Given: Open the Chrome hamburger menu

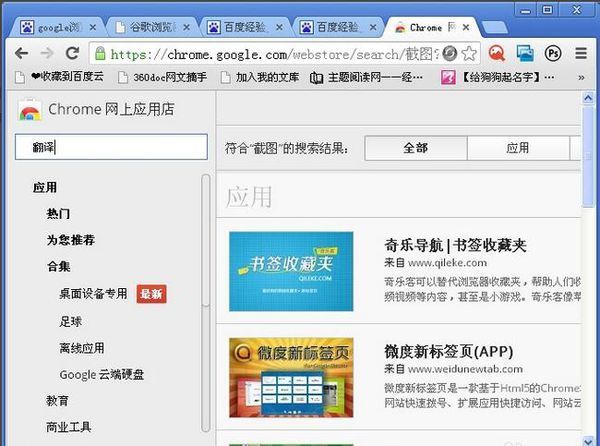Looking at the screenshot, I should point(581,53).
